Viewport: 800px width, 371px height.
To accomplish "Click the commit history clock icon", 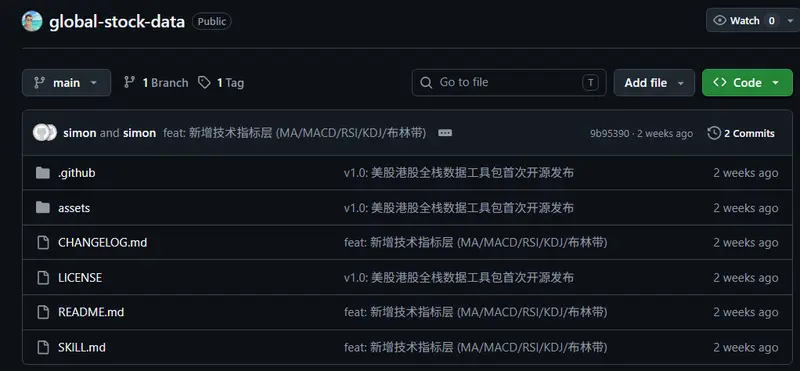I will (x=714, y=133).
